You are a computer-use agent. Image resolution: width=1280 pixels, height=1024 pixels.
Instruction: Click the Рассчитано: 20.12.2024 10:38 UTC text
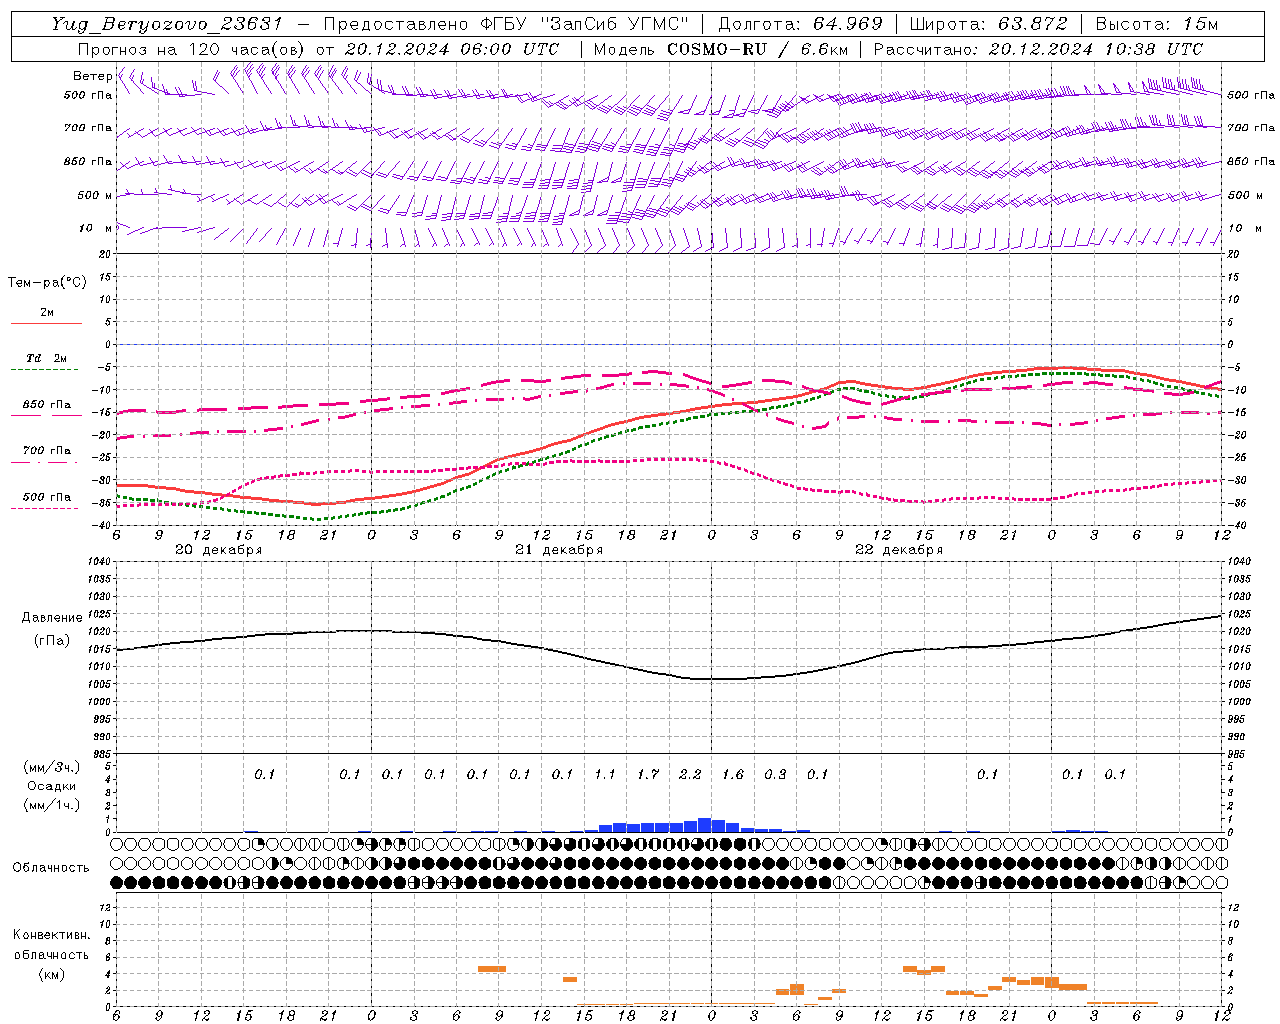pos(1038,49)
